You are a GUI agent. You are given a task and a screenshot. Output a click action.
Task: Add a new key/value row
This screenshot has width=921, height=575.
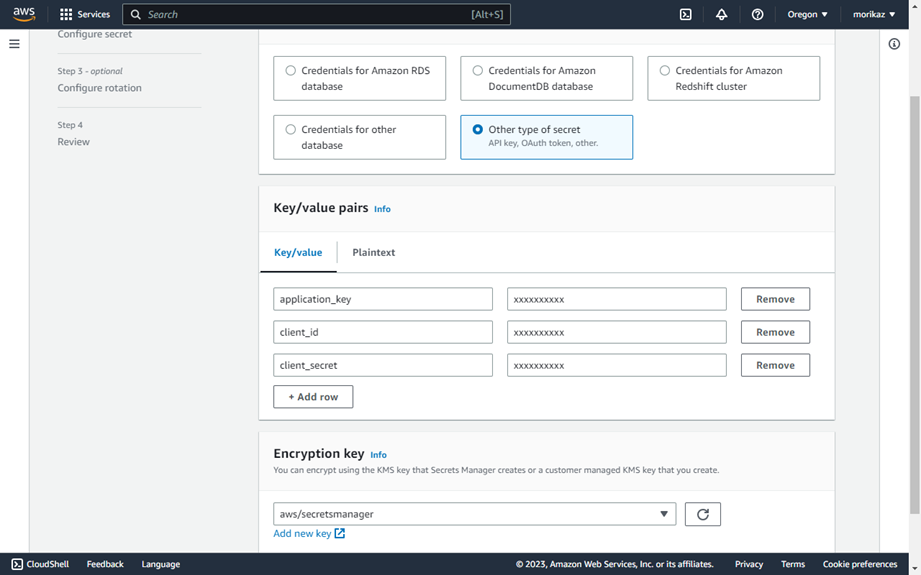(x=313, y=397)
